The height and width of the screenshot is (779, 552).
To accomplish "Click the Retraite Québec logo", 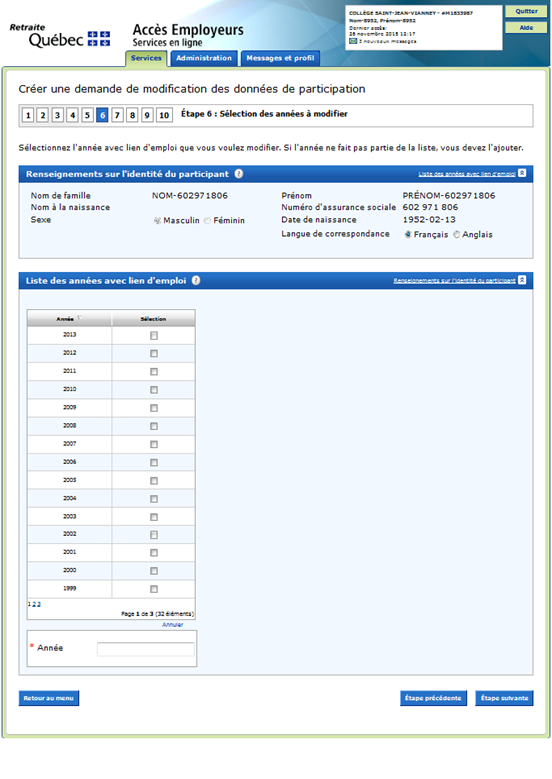I will 60,36.
